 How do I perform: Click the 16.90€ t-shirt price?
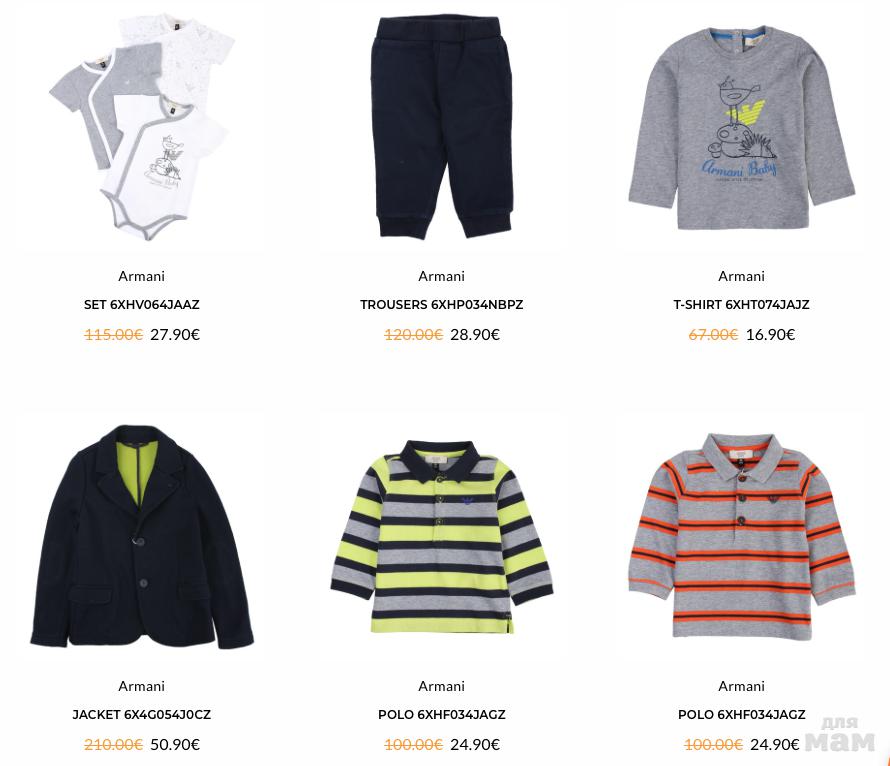pyautogui.click(x=770, y=335)
